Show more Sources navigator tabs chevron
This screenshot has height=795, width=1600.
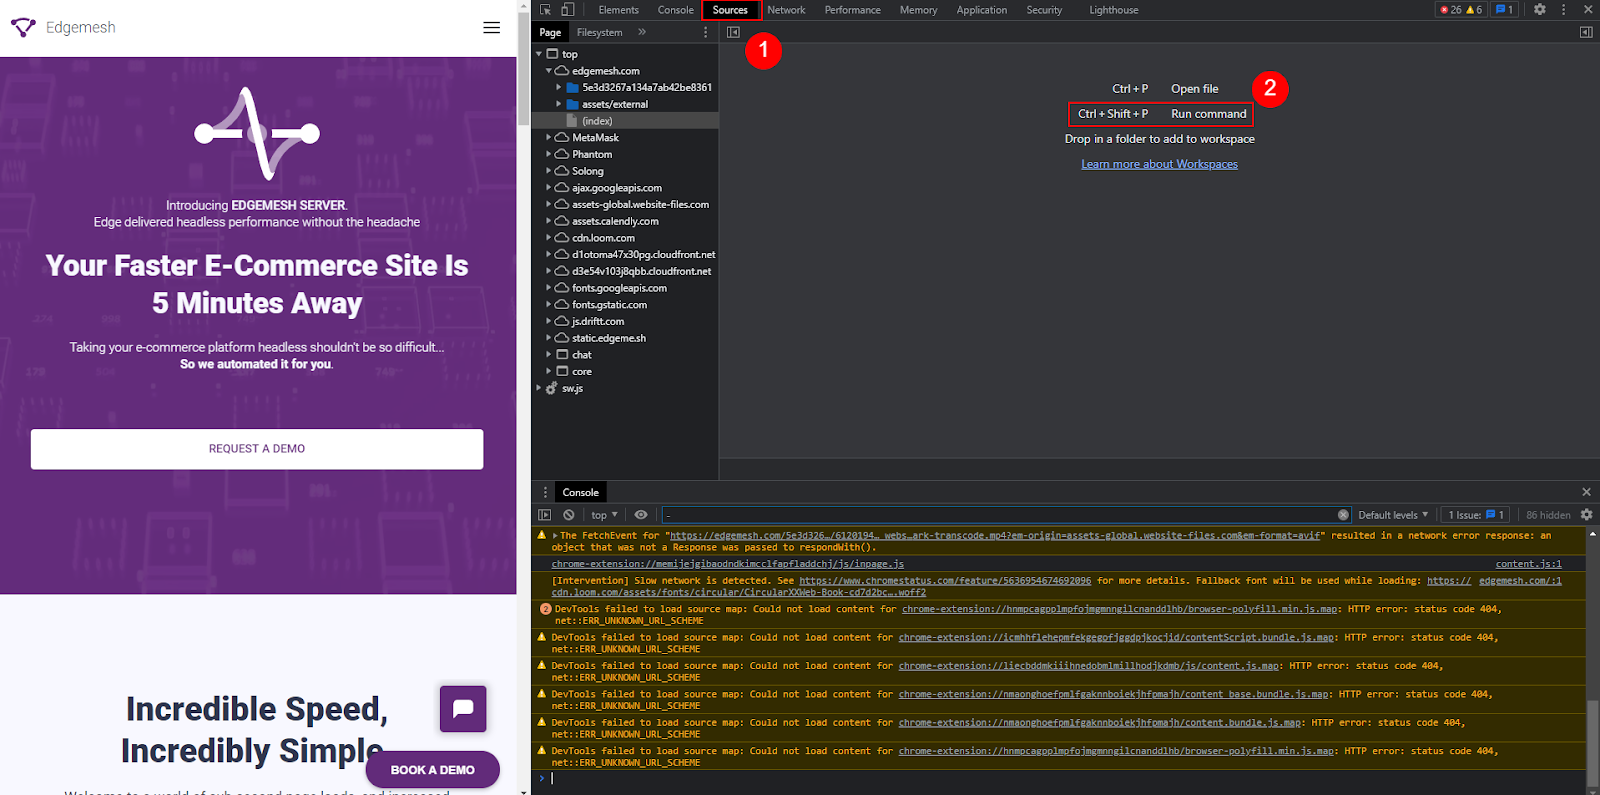click(x=642, y=32)
